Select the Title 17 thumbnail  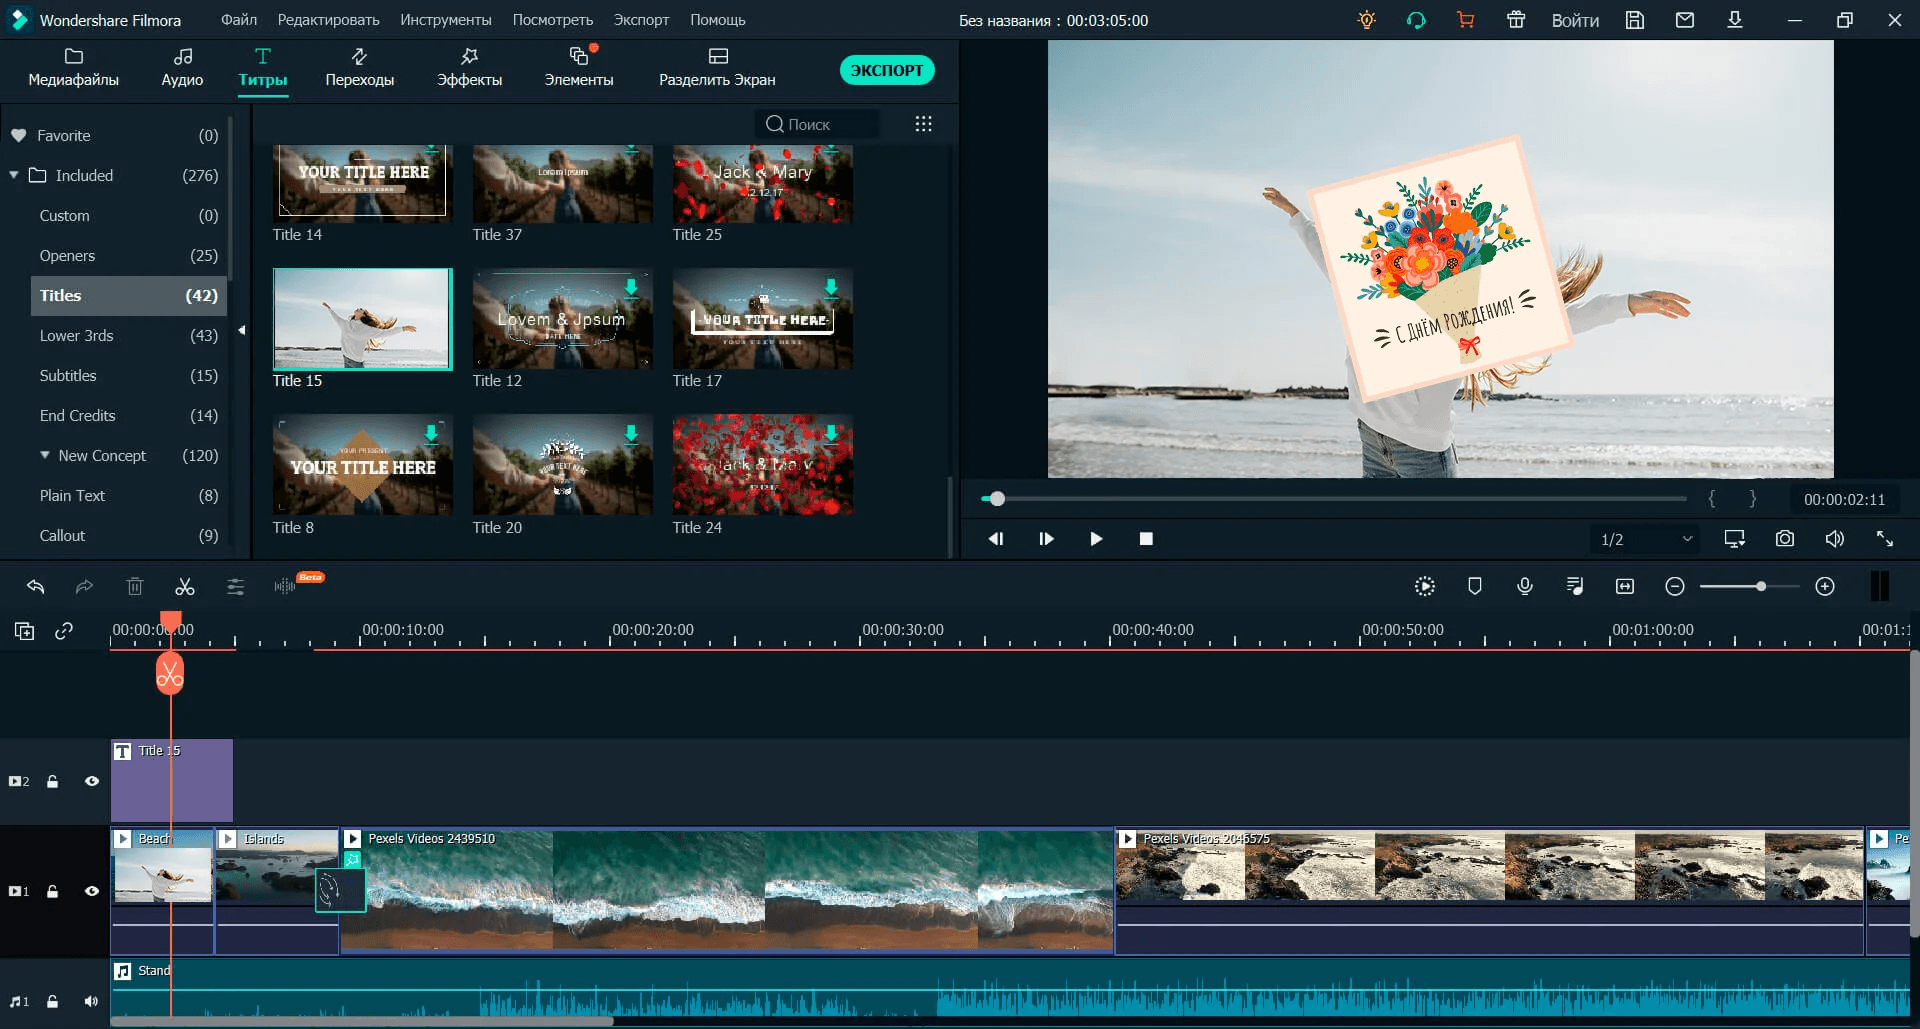point(762,320)
